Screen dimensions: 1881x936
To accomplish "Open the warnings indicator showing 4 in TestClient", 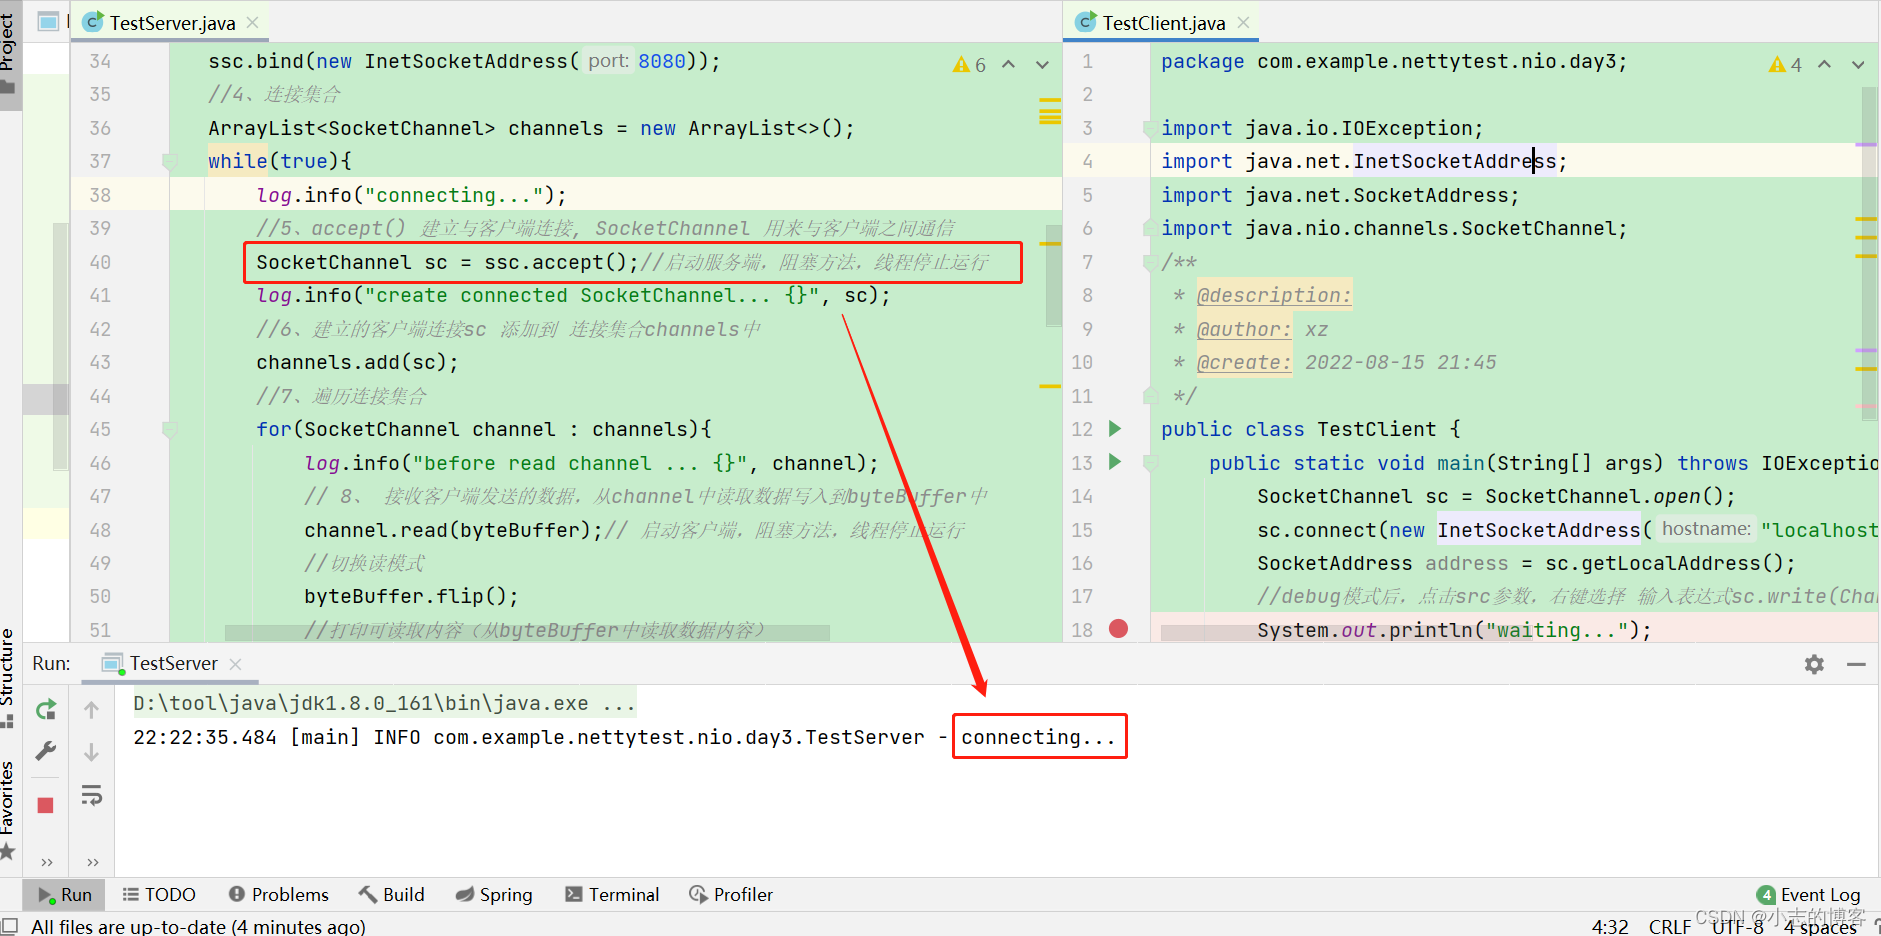I will (x=1785, y=64).
